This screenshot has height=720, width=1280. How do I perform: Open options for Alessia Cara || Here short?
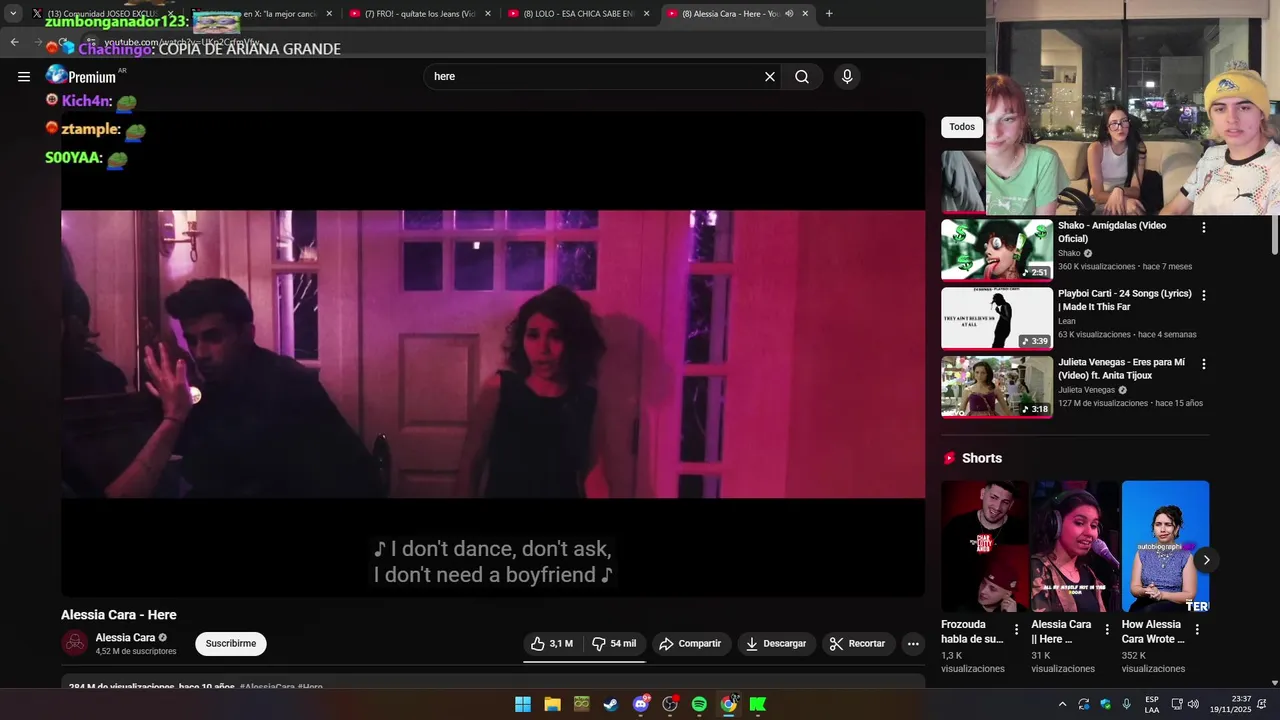[x=1106, y=629]
